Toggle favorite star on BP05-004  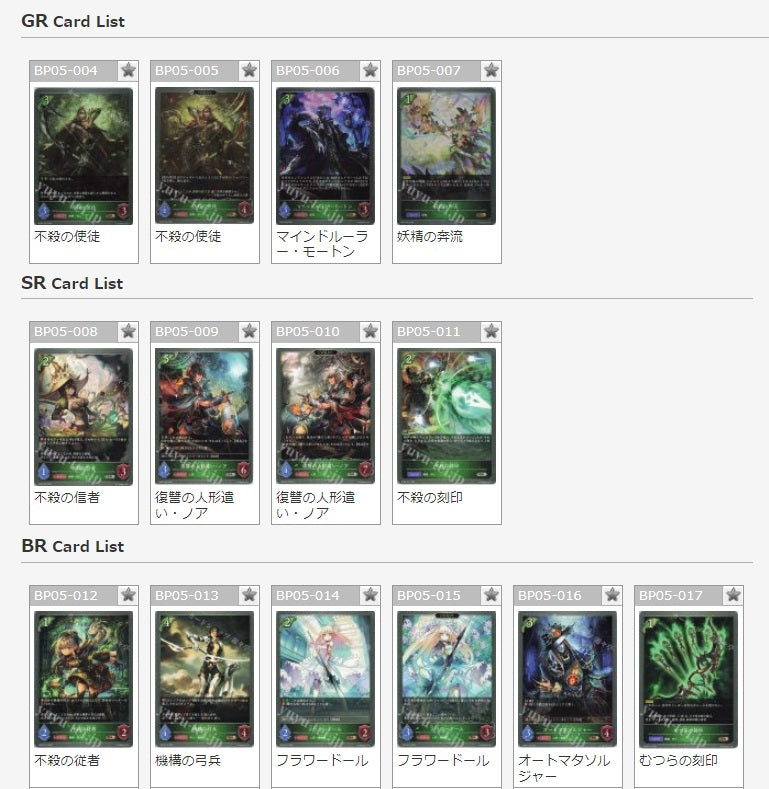(128, 70)
